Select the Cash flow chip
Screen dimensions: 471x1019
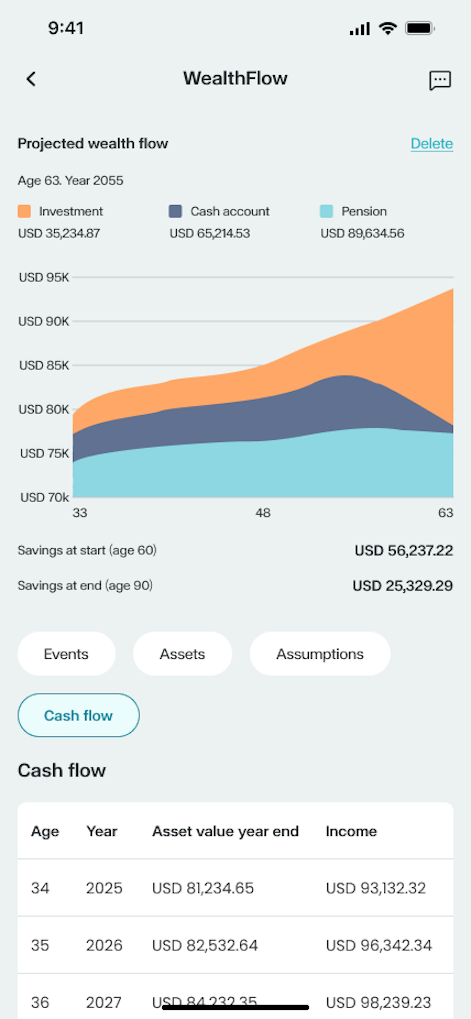79,716
